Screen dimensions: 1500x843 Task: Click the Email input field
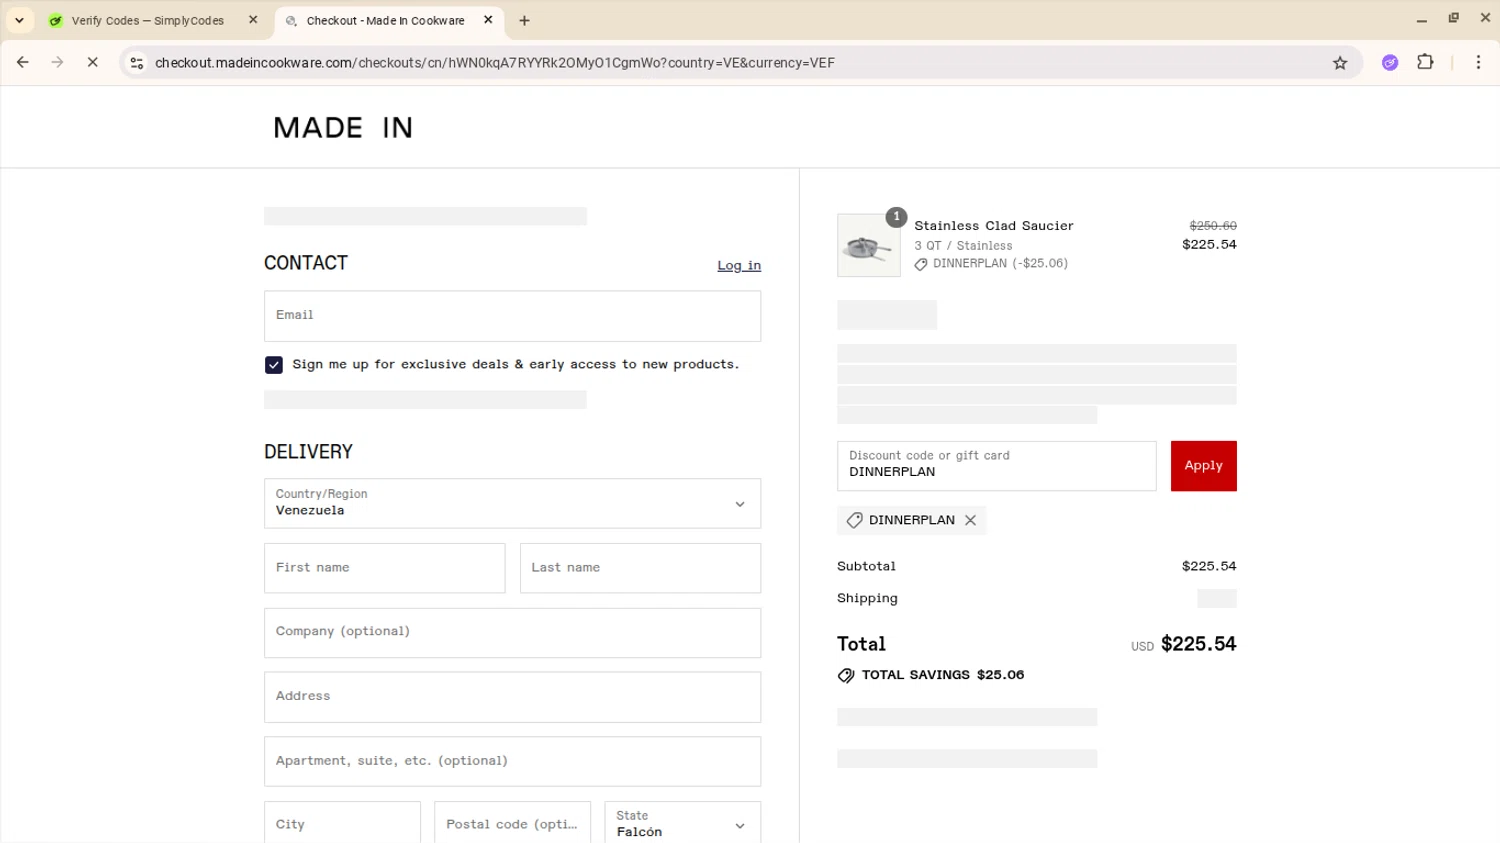pos(512,316)
